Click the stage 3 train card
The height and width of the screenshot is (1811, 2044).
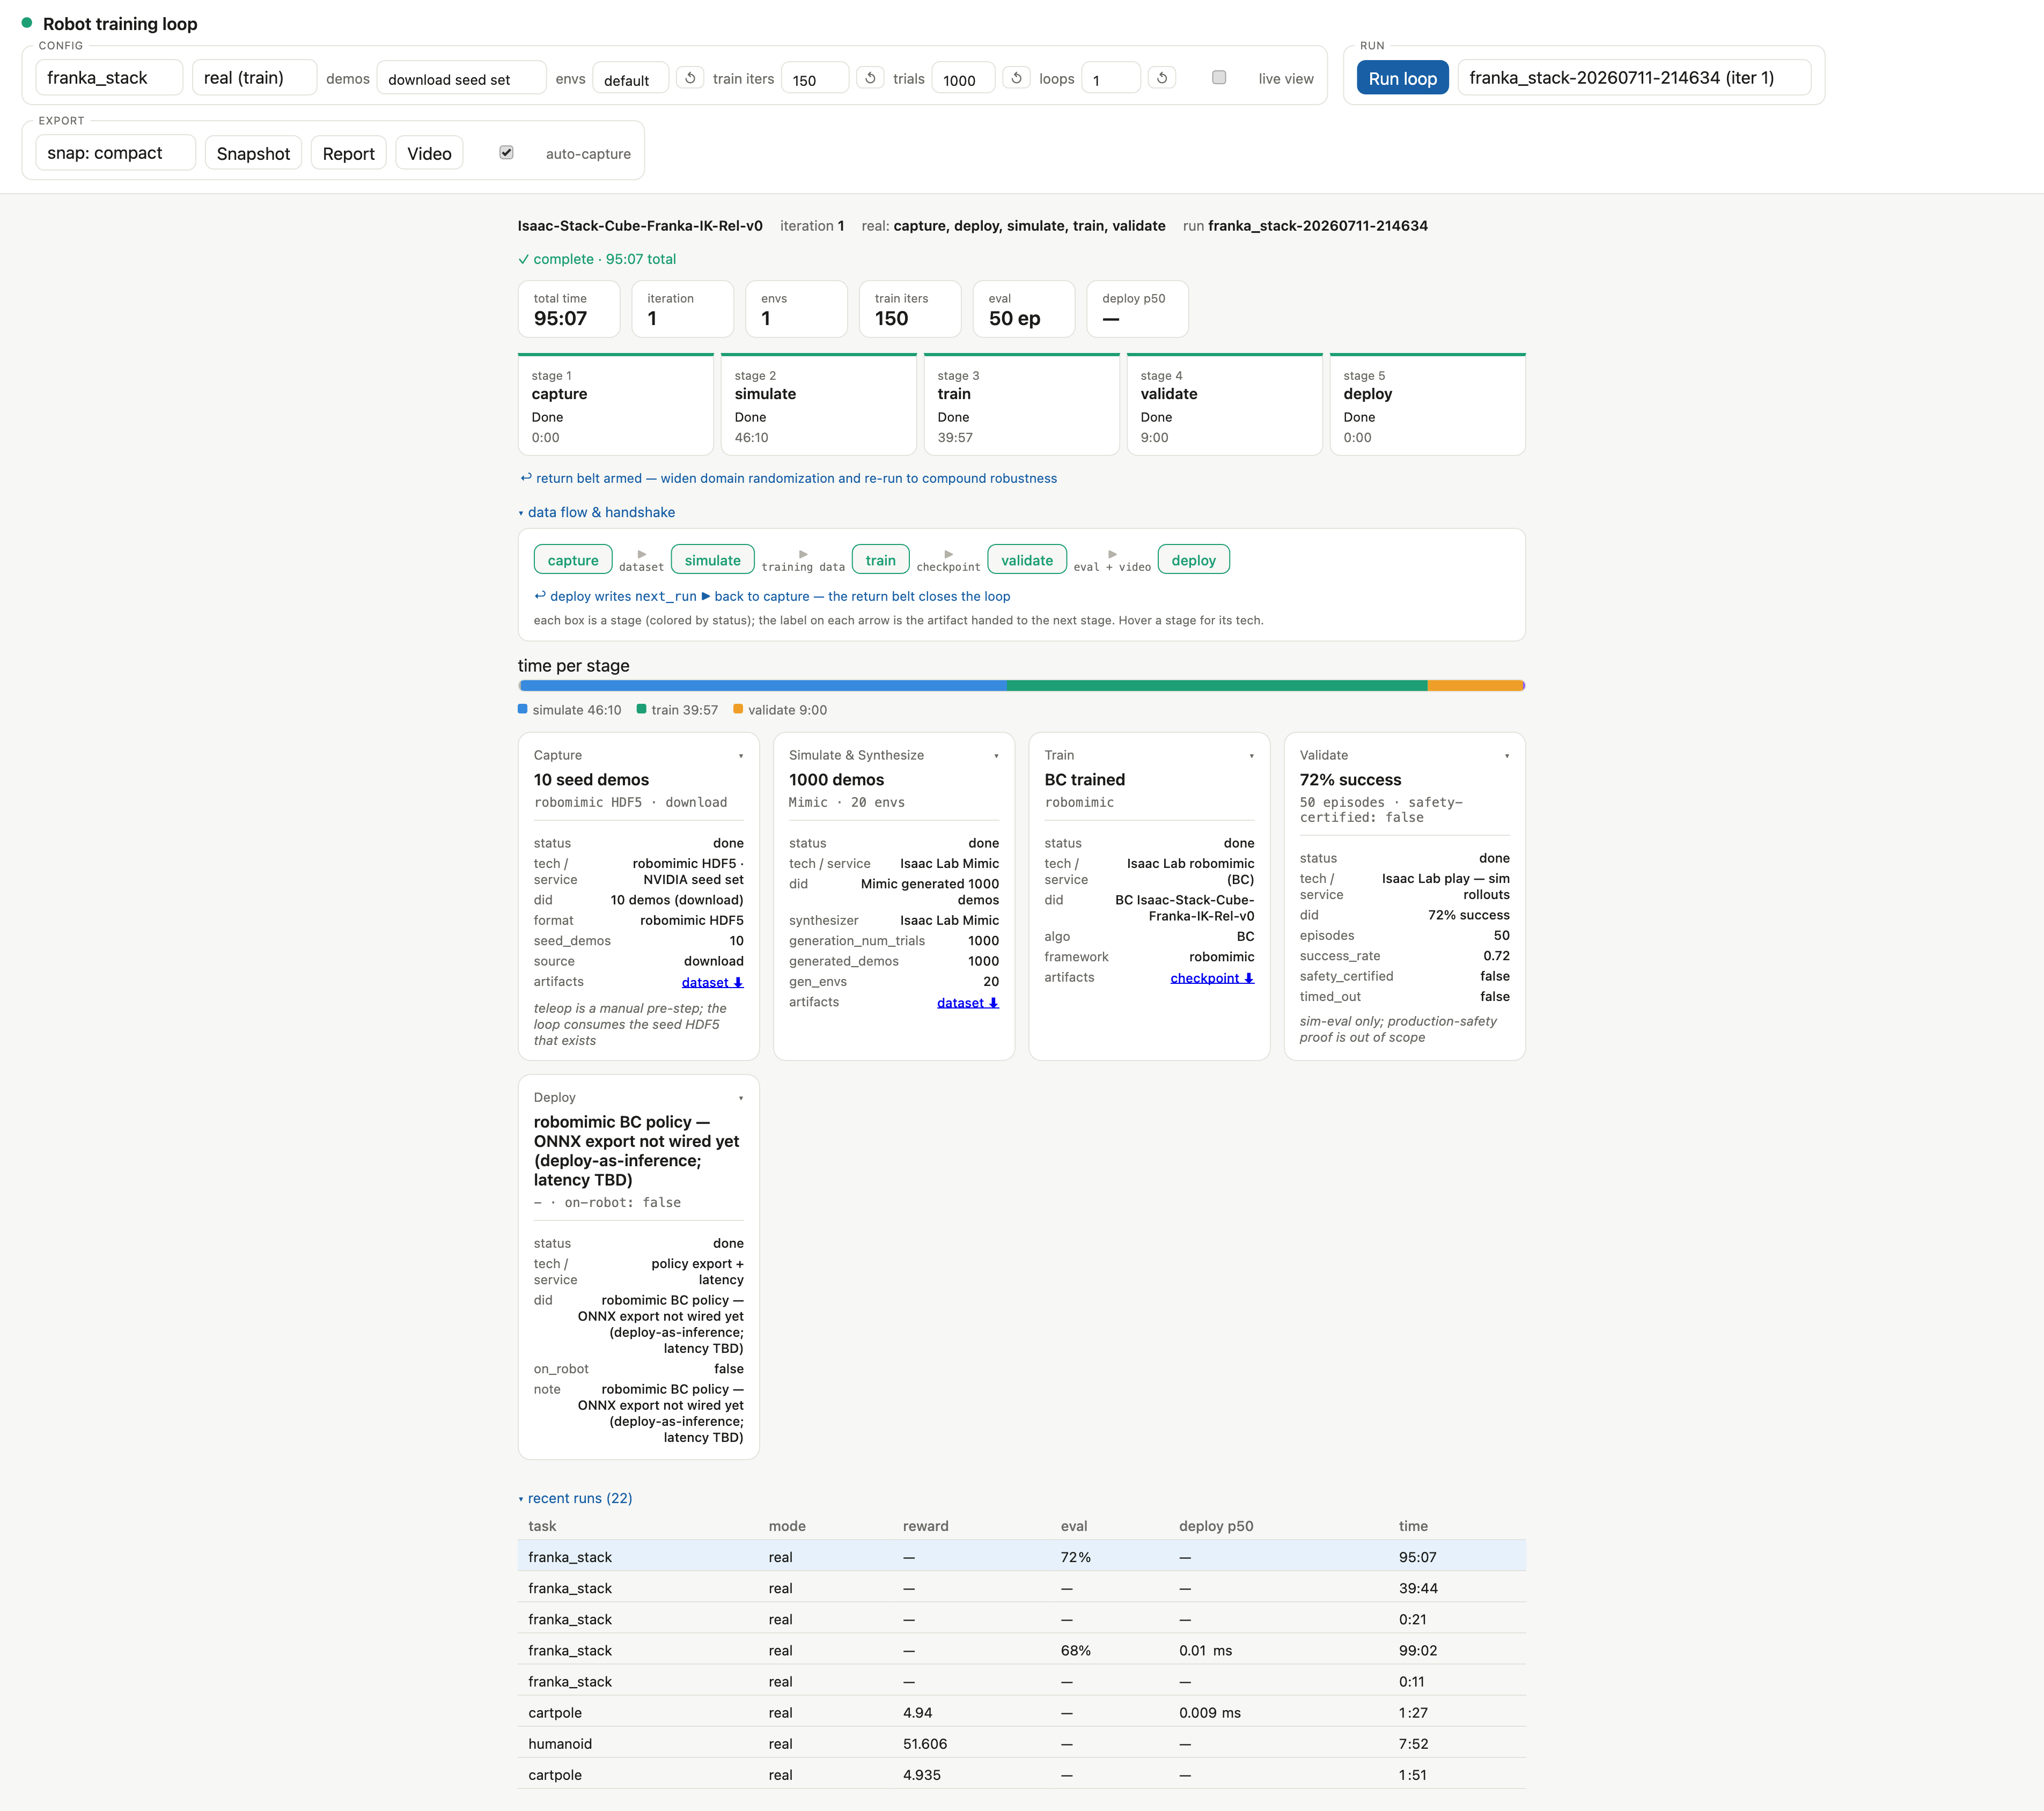(1022, 405)
